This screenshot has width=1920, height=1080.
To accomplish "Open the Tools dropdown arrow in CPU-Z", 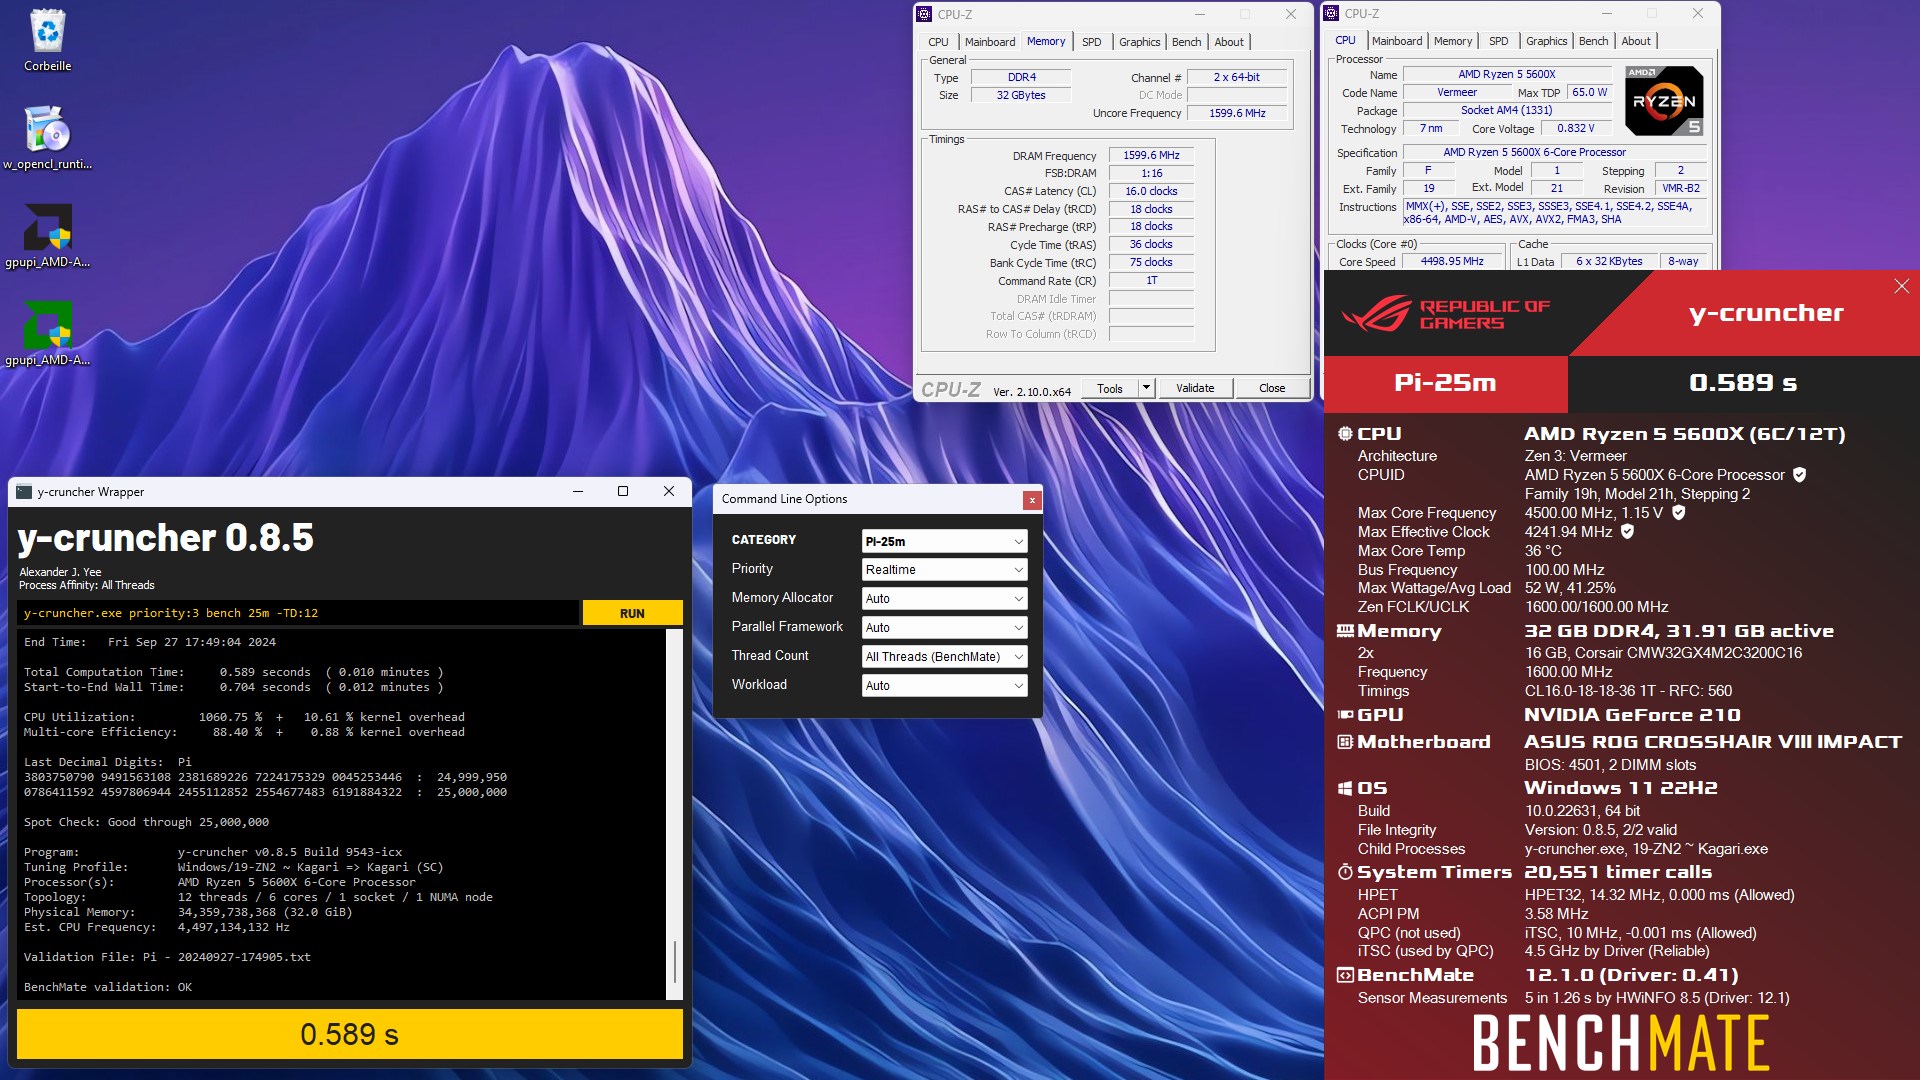I will click(x=1146, y=388).
